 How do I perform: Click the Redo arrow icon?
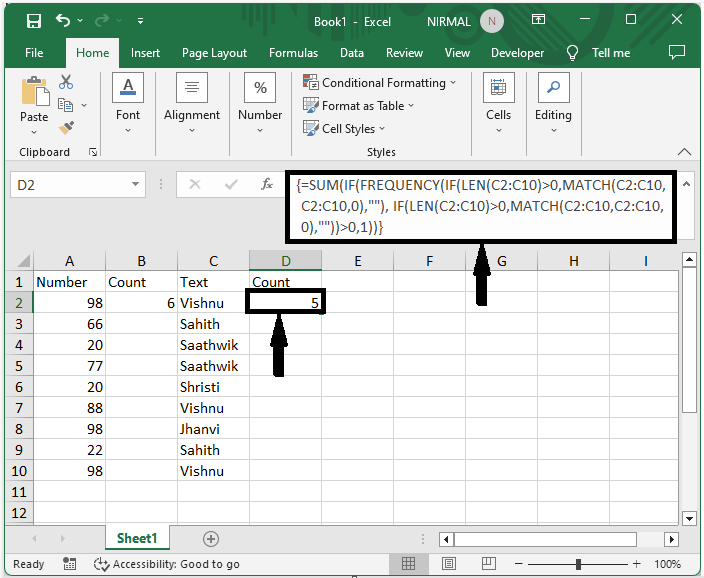tap(102, 20)
